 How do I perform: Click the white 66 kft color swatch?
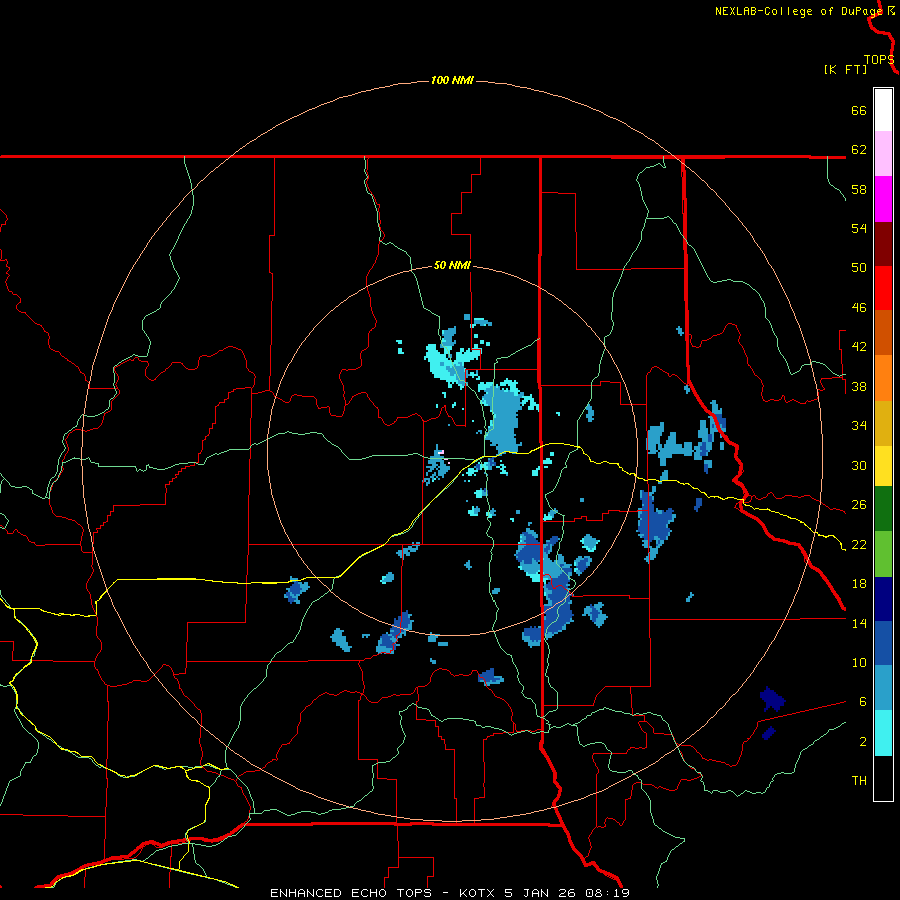click(x=883, y=110)
